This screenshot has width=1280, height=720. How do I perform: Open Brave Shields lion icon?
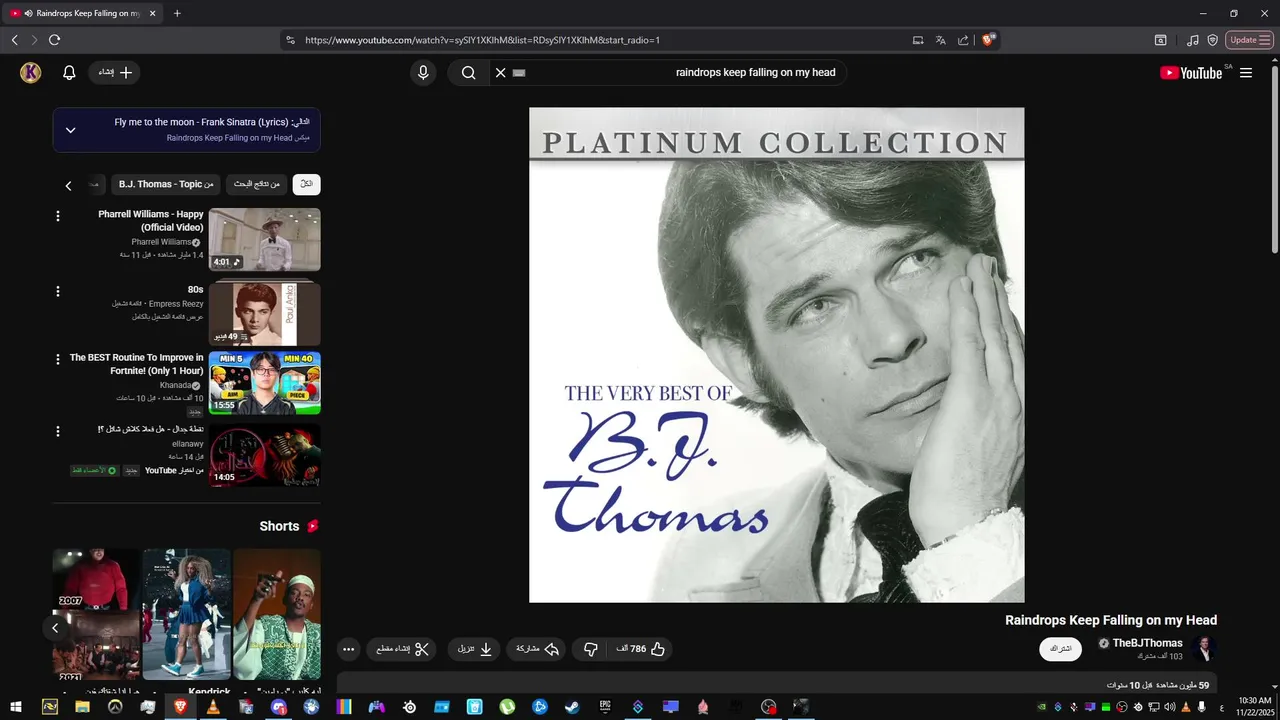tap(988, 40)
